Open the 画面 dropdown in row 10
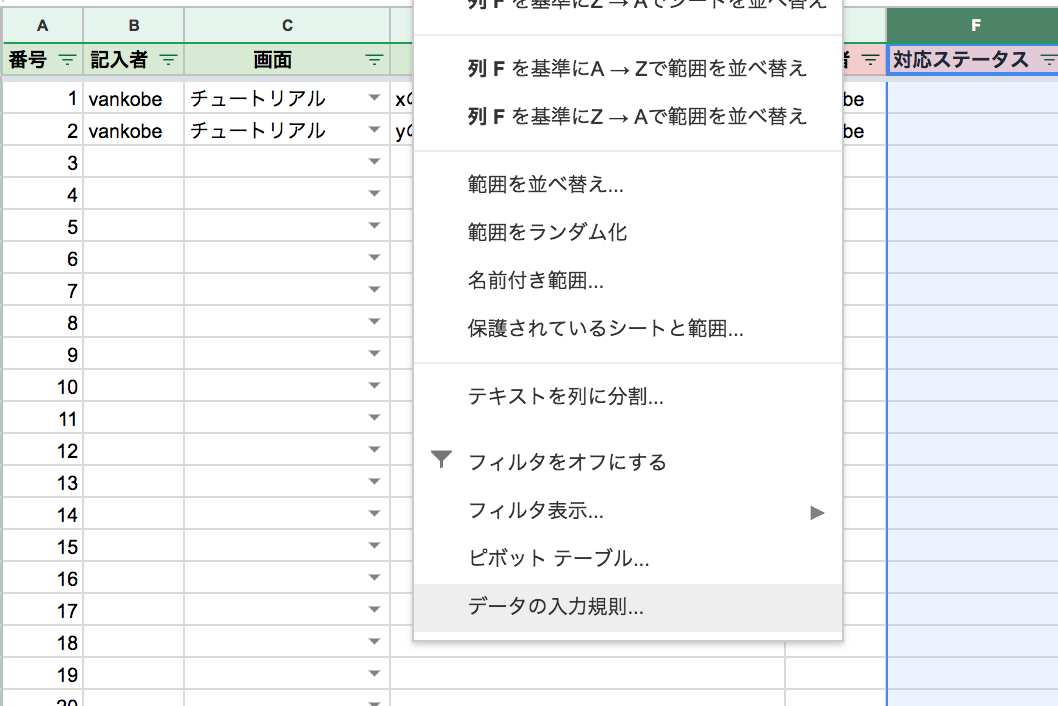Image resolution: width=1058 pixels, height=706 pixels. tap(376, 386)
